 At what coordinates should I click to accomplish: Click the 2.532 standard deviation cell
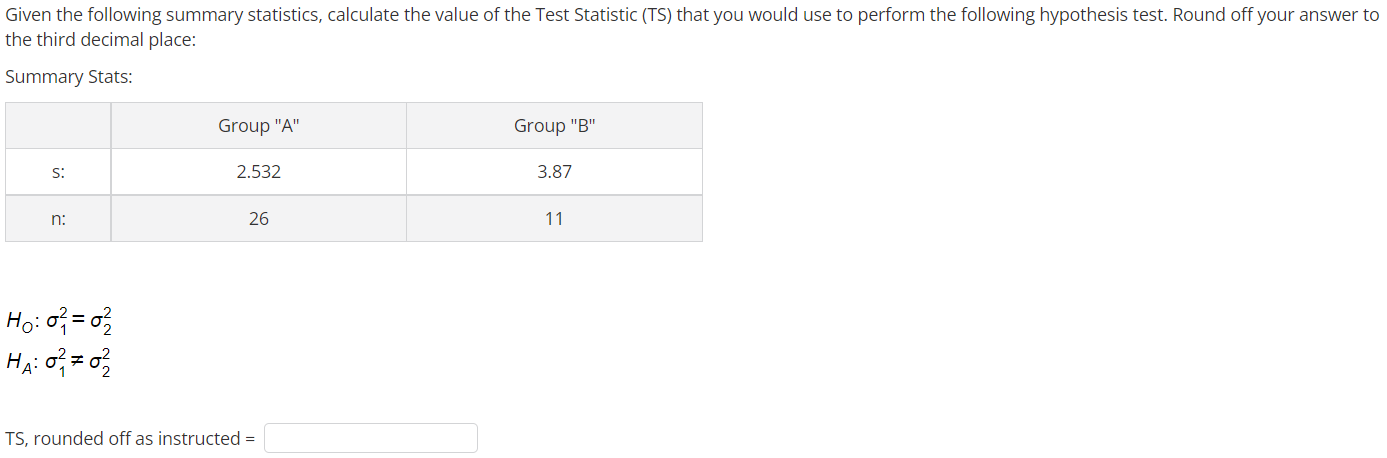(x=259, y=172)
